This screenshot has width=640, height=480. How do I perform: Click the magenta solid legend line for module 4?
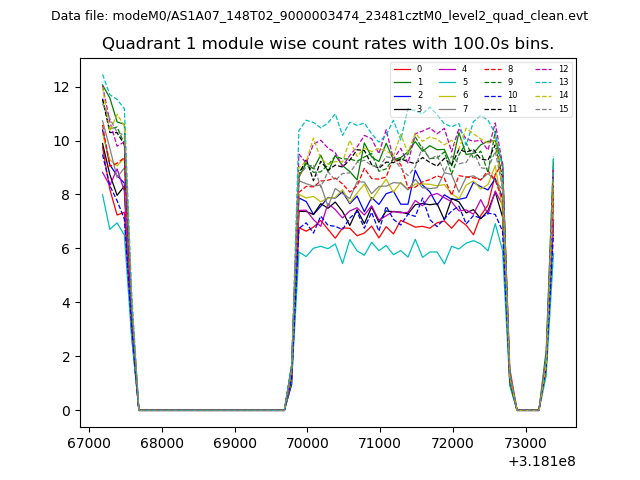[x=448, y=69]
